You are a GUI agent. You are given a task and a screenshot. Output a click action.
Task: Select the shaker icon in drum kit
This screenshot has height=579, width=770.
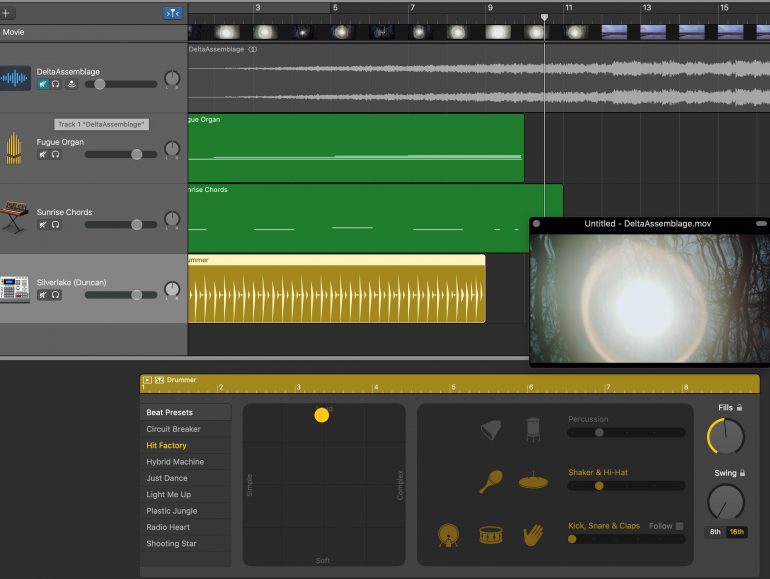[x=491, y=482]
